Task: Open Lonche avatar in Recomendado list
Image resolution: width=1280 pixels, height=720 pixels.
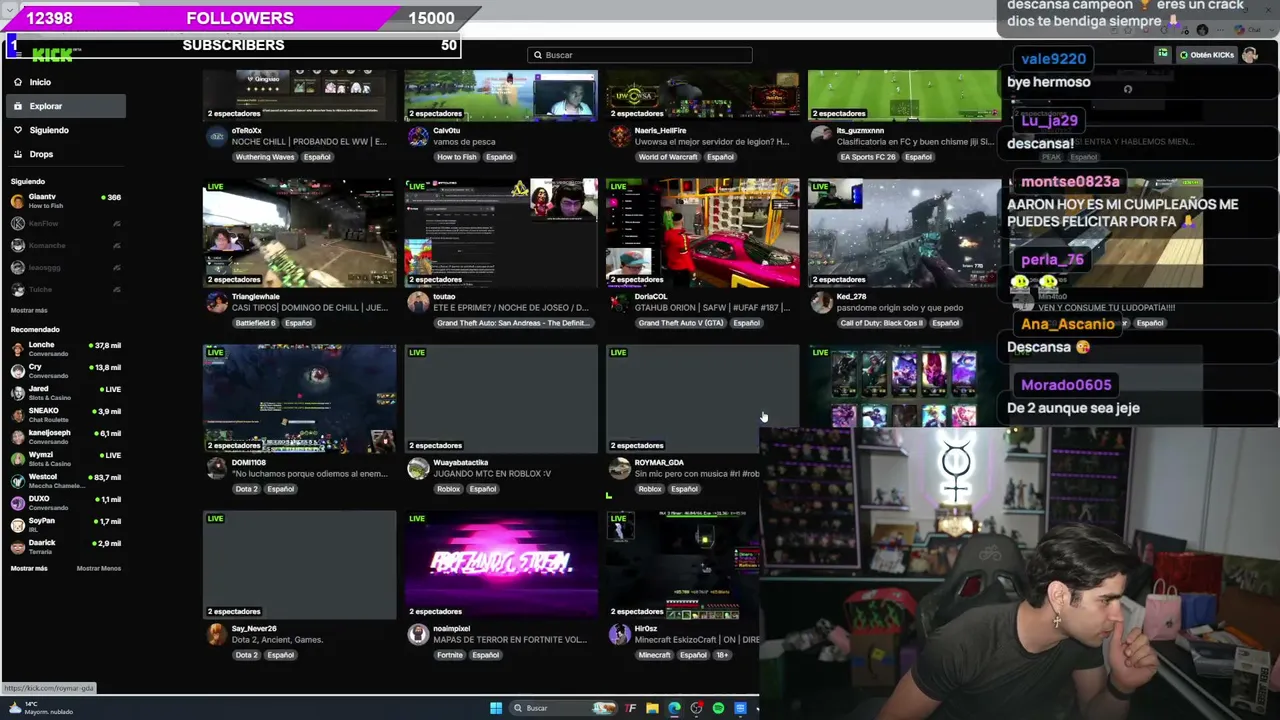Action: [x=17, y=349]
